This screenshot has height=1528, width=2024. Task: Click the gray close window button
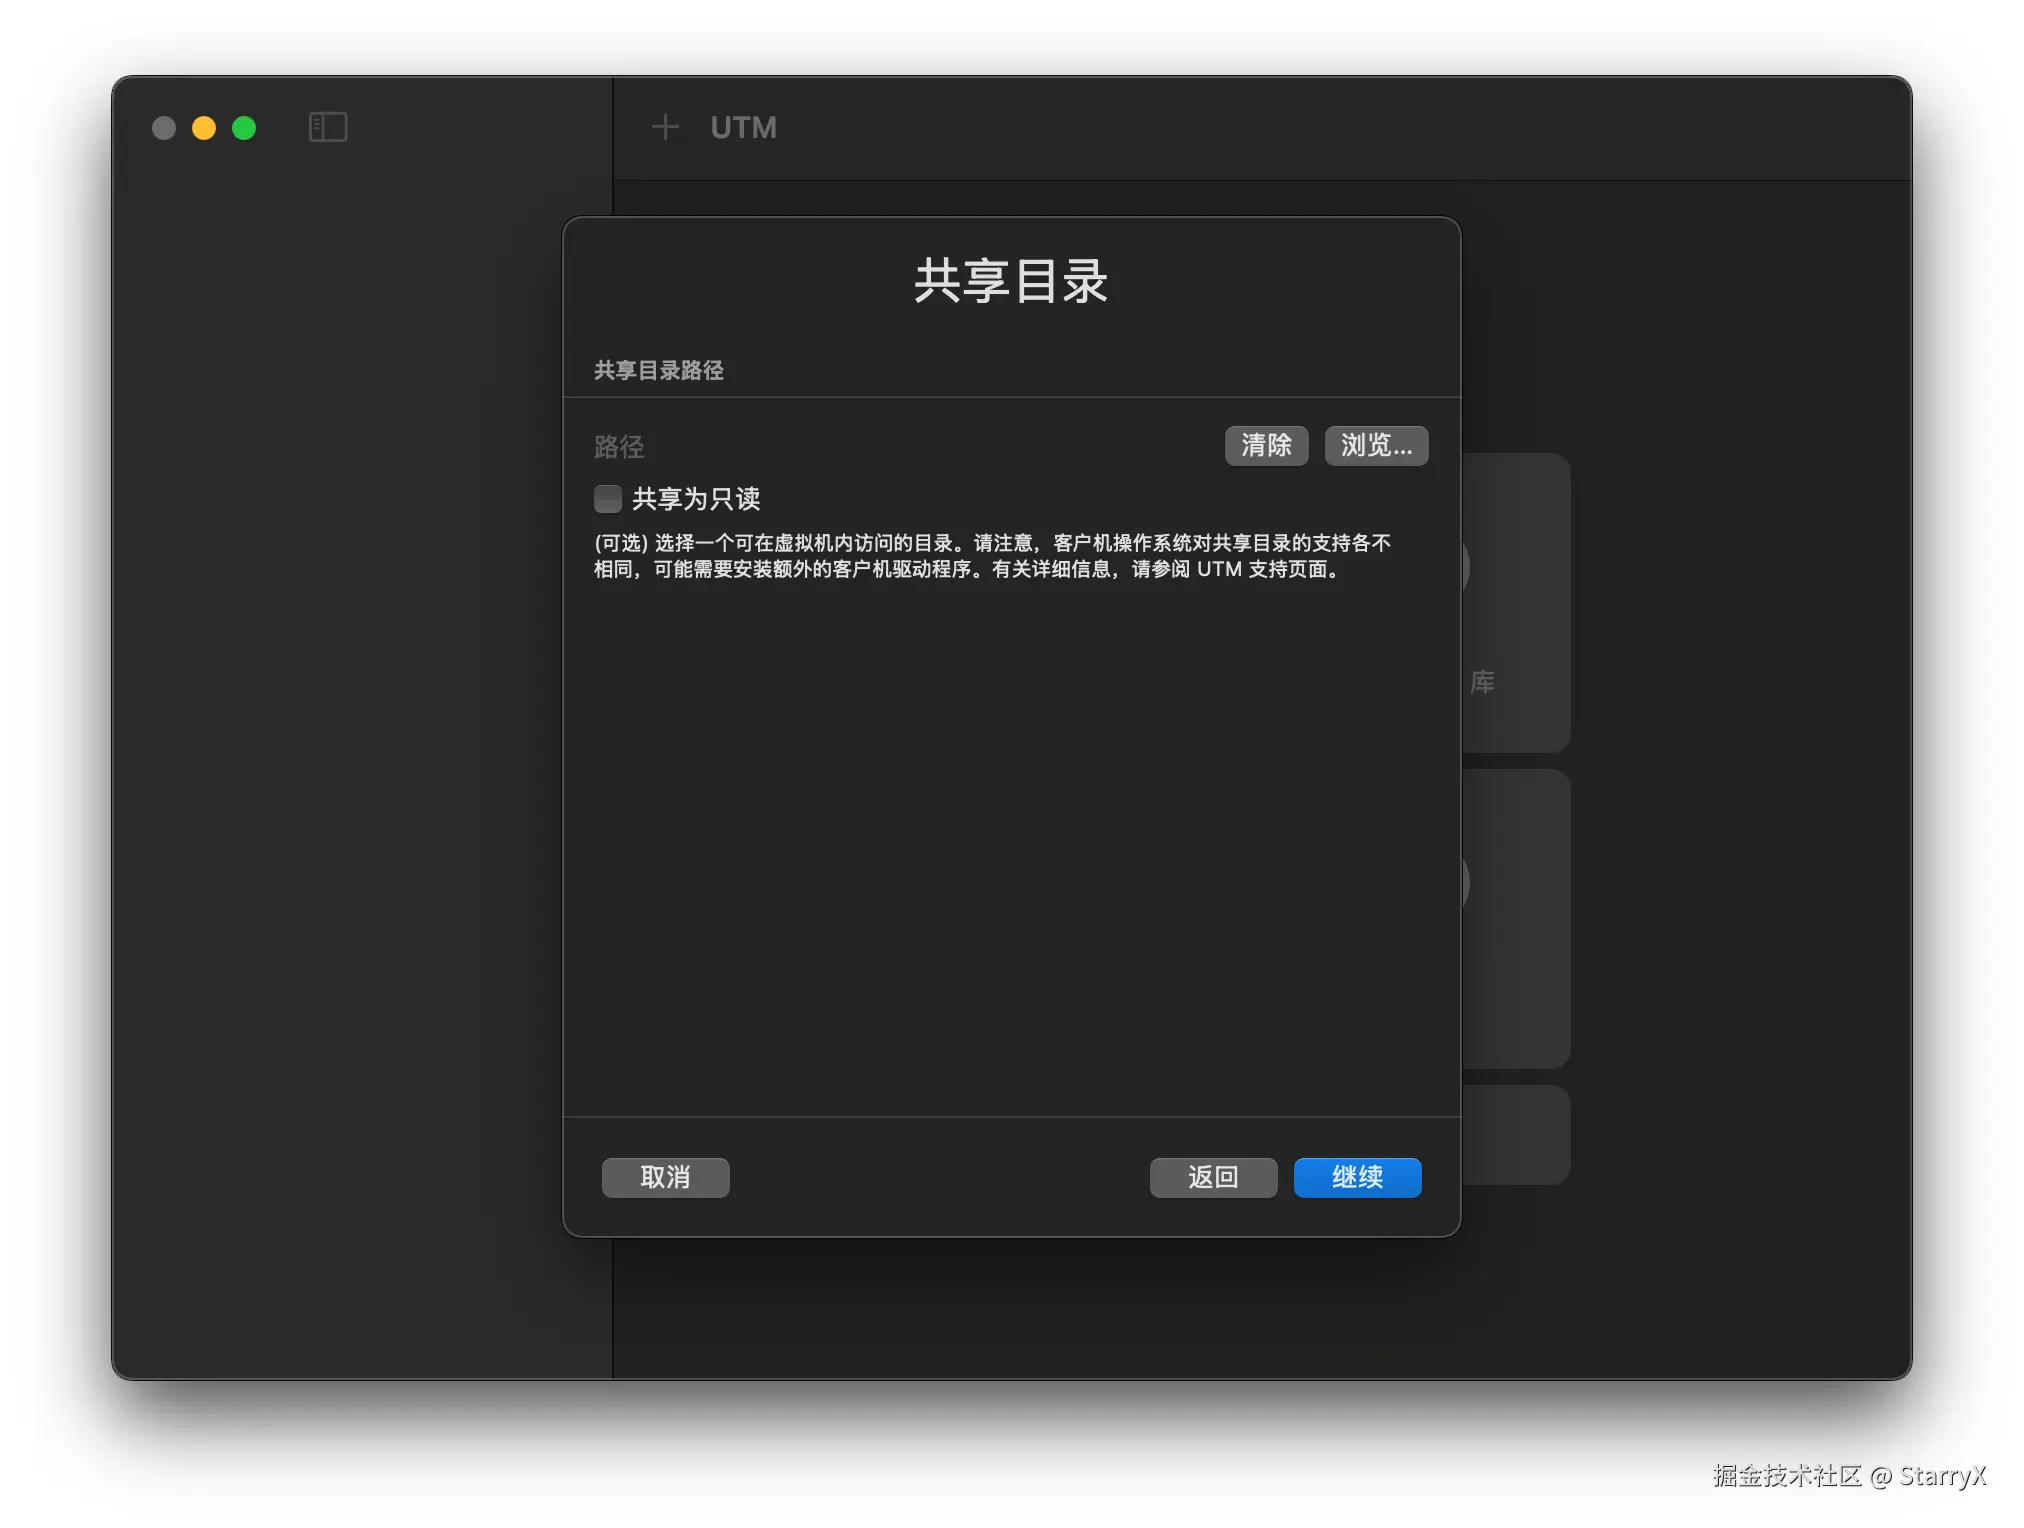(x=164, y=128)
